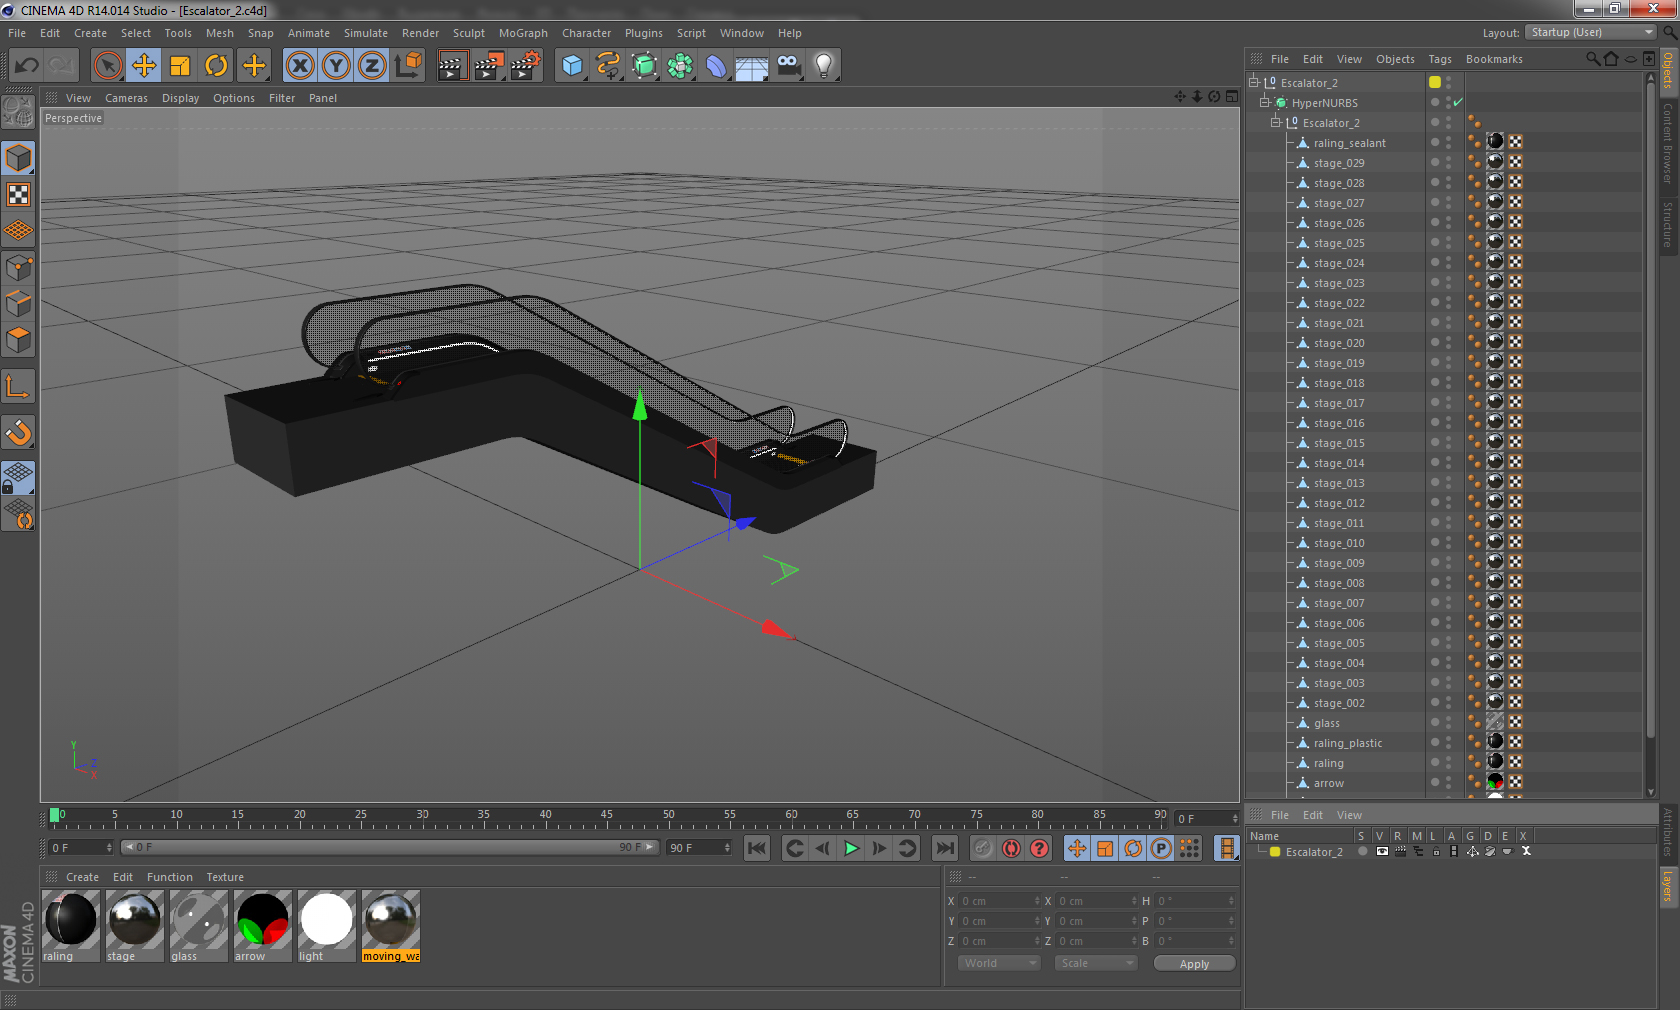
Task: Add a light object
Action: [x=824, y=66]
